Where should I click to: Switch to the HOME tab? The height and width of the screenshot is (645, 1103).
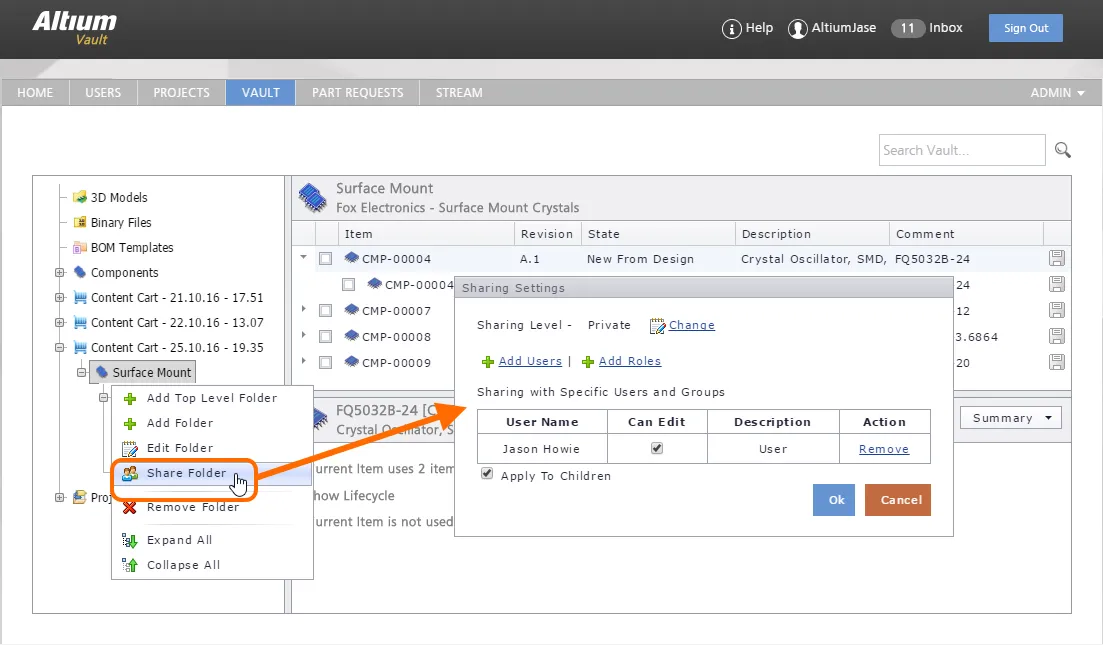click(35, 93)
